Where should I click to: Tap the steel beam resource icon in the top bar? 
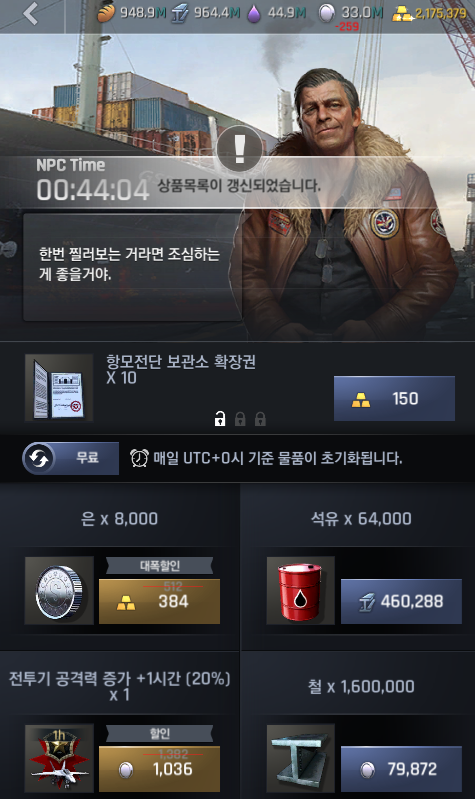coord(179,13)
